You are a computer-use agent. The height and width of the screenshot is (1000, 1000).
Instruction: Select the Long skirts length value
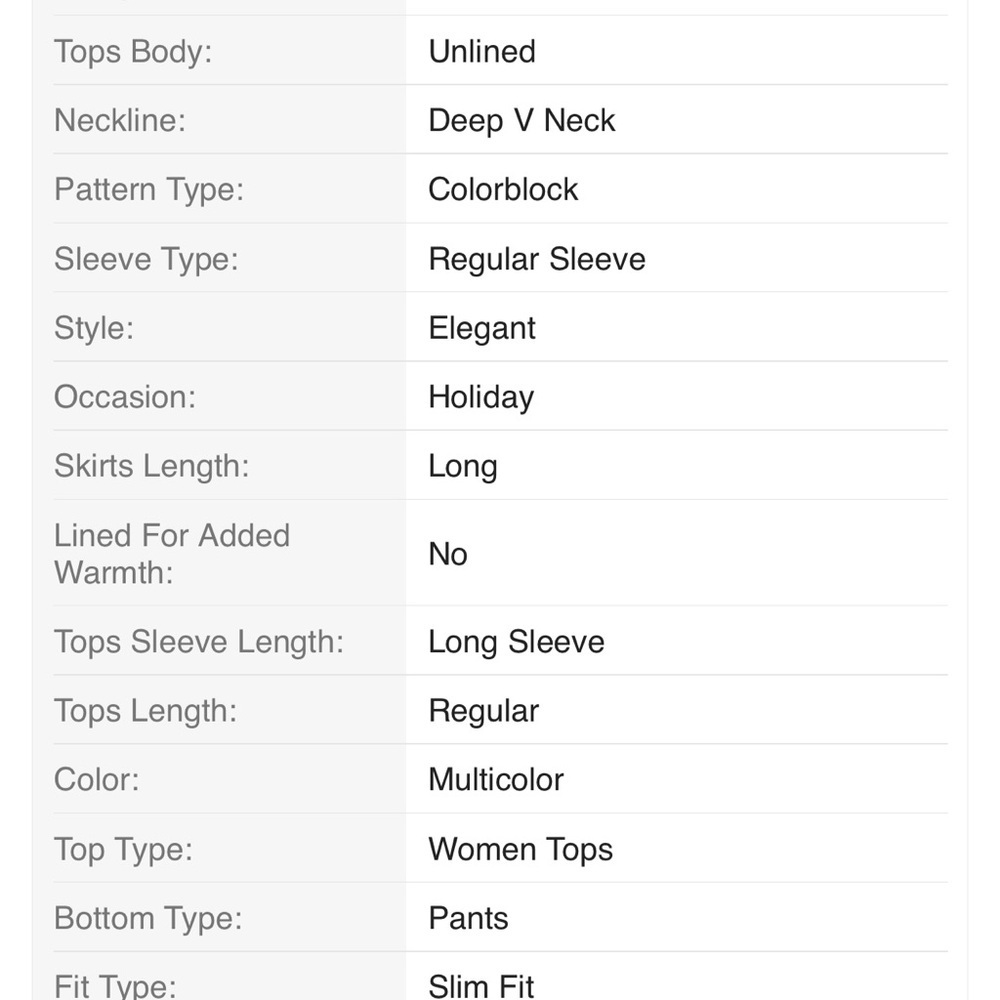coord(462,467)
